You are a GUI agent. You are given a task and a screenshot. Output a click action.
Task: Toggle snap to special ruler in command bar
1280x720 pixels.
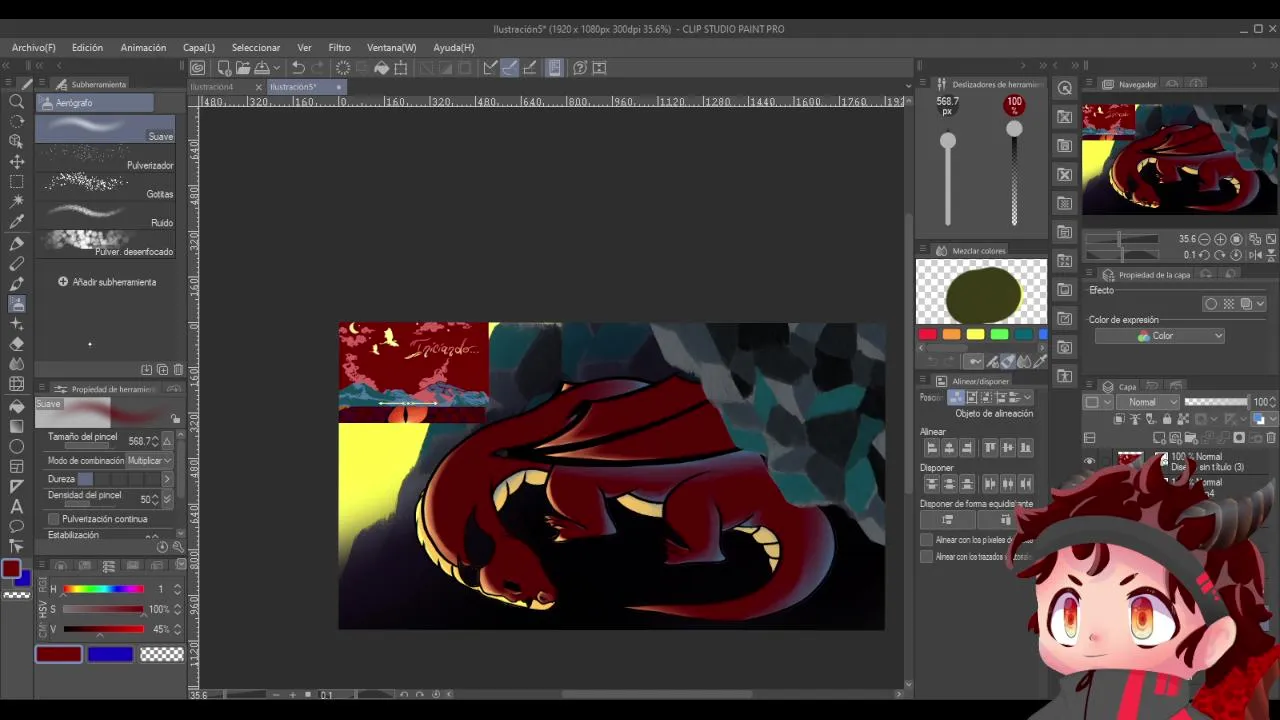(509, 68)
